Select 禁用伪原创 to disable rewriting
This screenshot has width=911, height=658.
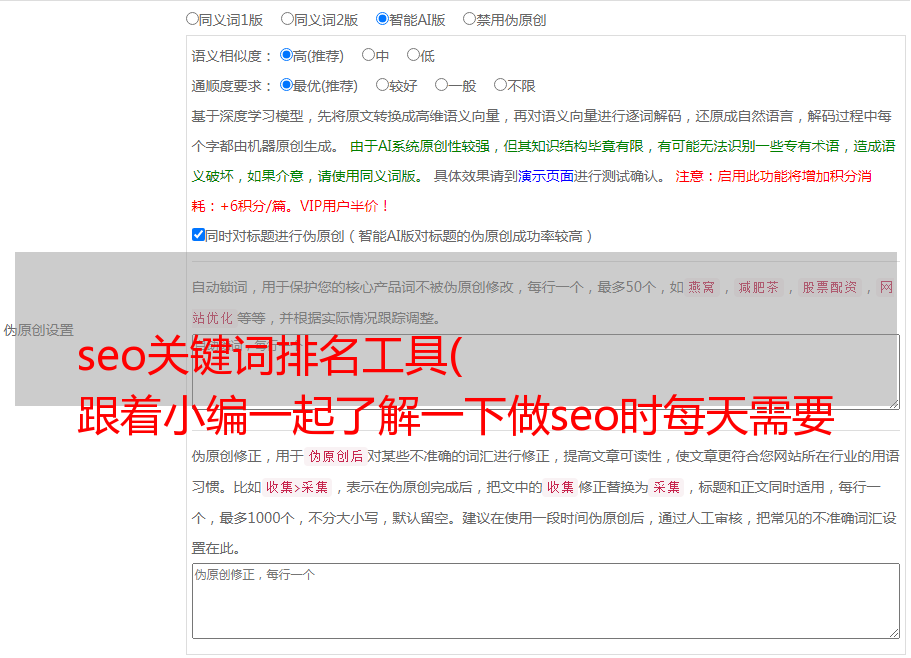(x=469, y=18)
